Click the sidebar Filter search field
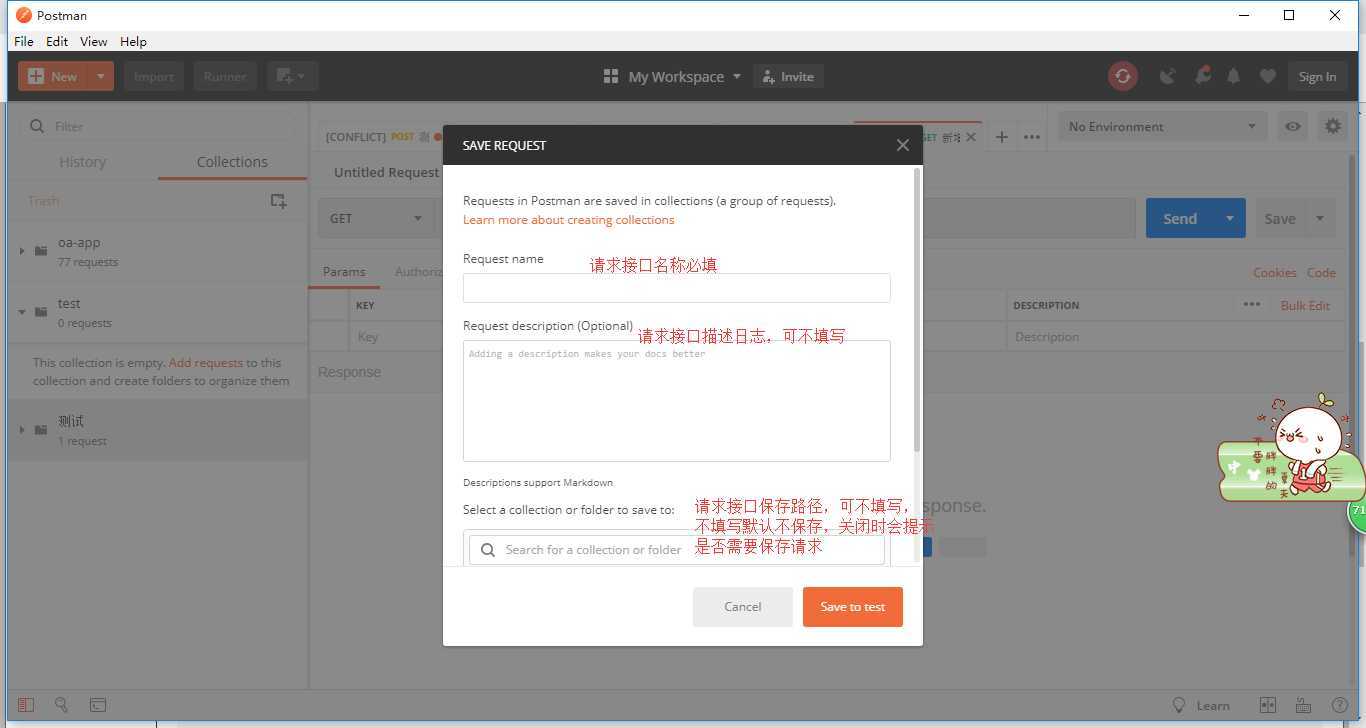Image resolution: width=1366 pixels, height=728 pixels. (x=158, y=126)
